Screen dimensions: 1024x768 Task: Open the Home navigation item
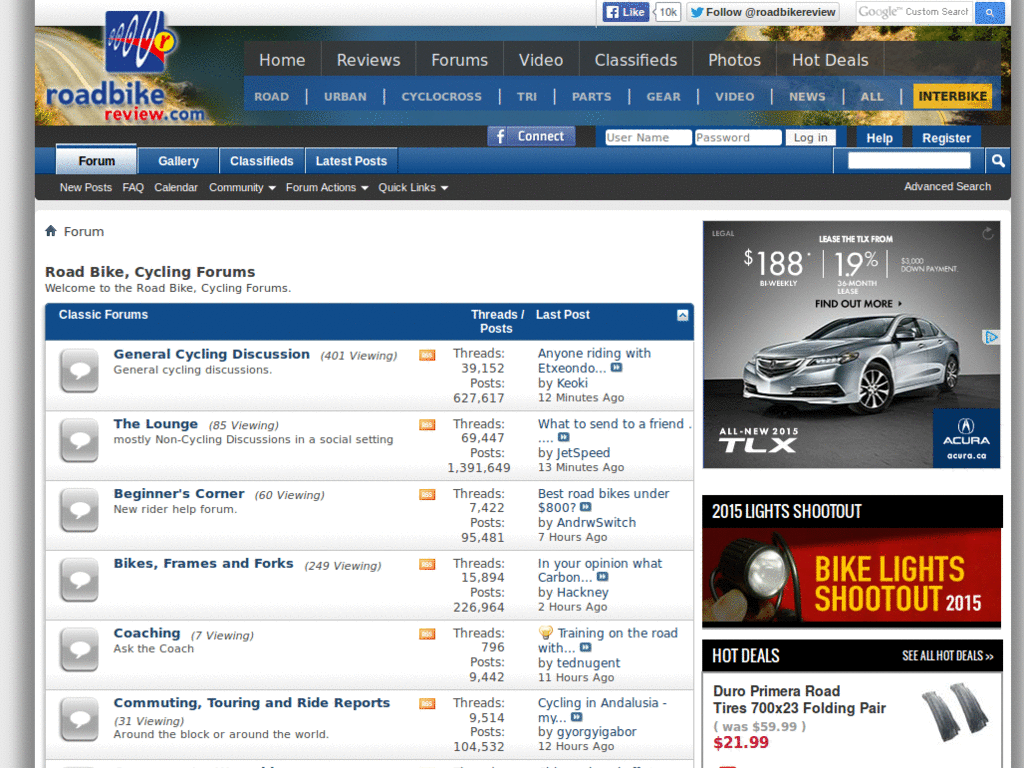coord(282,60)
